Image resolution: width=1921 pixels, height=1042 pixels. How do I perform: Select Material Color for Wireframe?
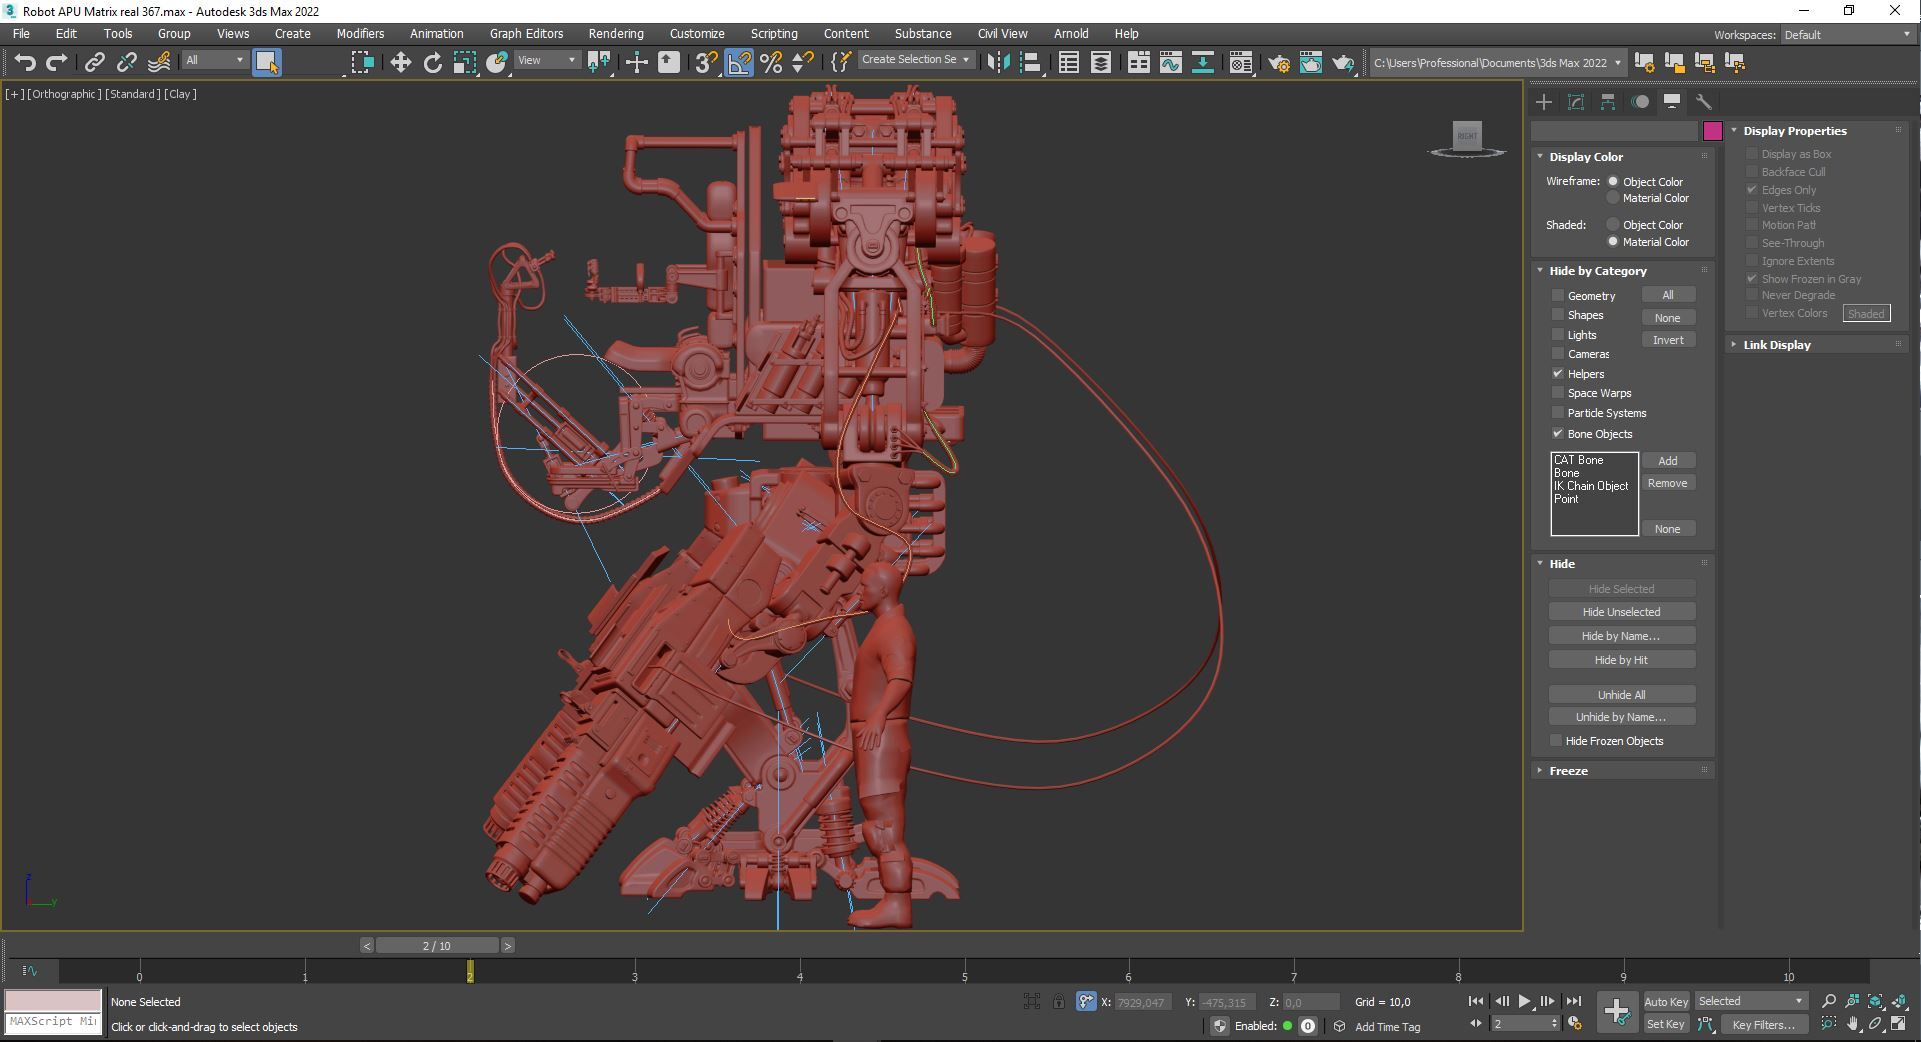coord(1613,199)
